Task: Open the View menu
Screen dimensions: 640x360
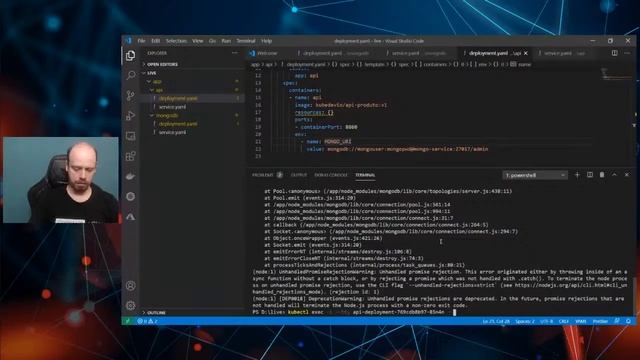Action: pyautogui.click(x=198, y=41)
